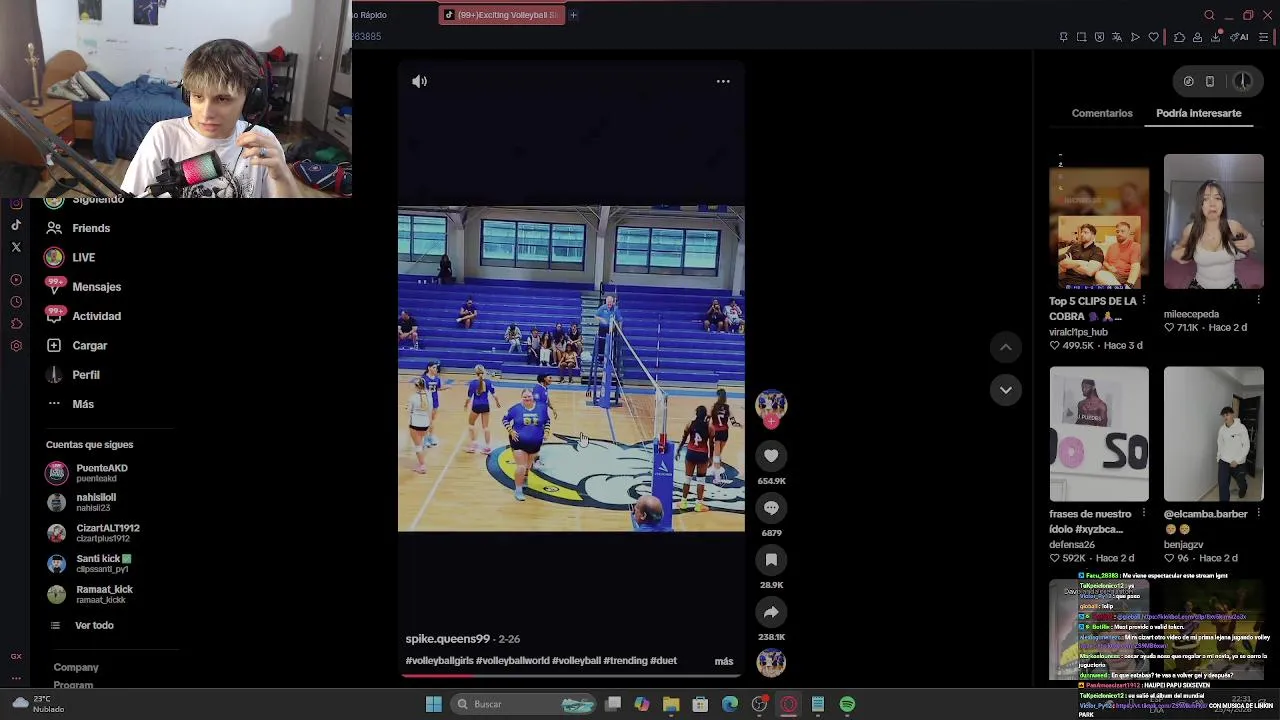Open options for the mileecepeda card
Image resolution: width=1280 pixels, height=720 pixels.
click(x=1258, y=301)
